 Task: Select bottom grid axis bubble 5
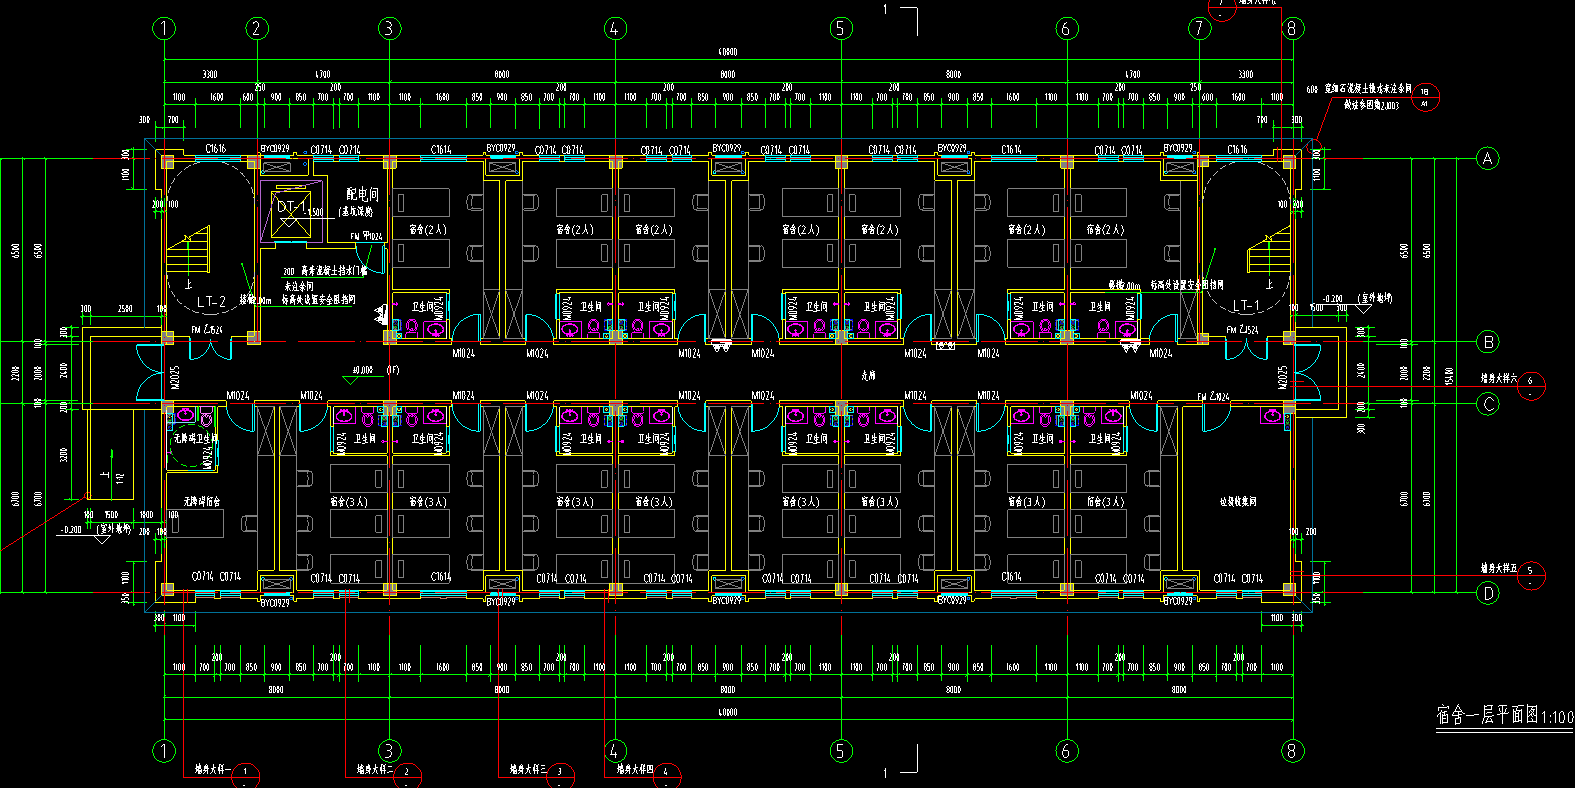840,750
